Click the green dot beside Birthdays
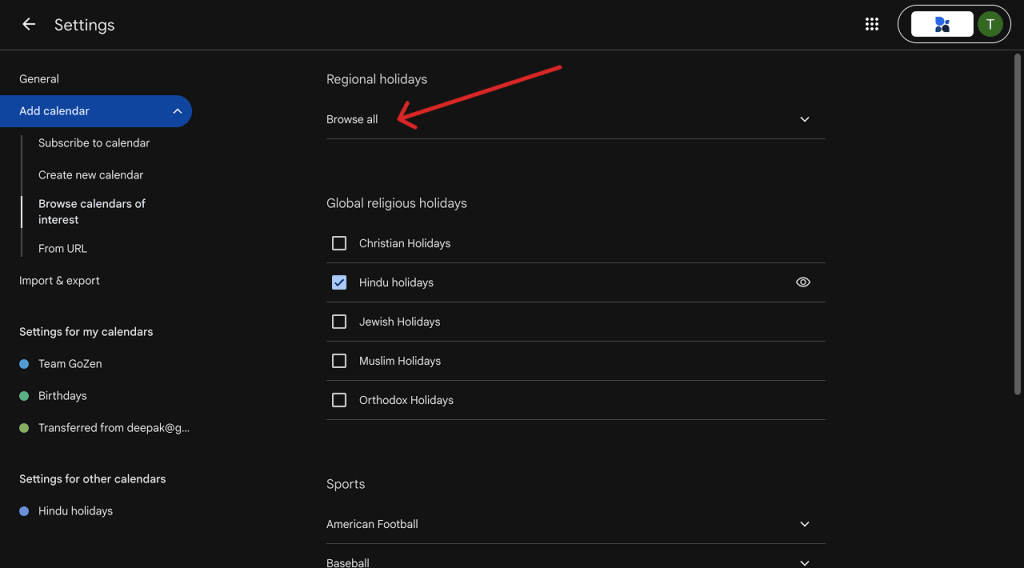 click(x=24, y=396)
